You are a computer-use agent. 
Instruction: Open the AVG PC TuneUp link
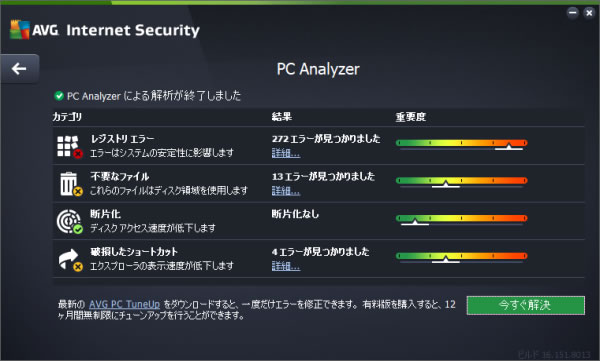coord(124,304)
